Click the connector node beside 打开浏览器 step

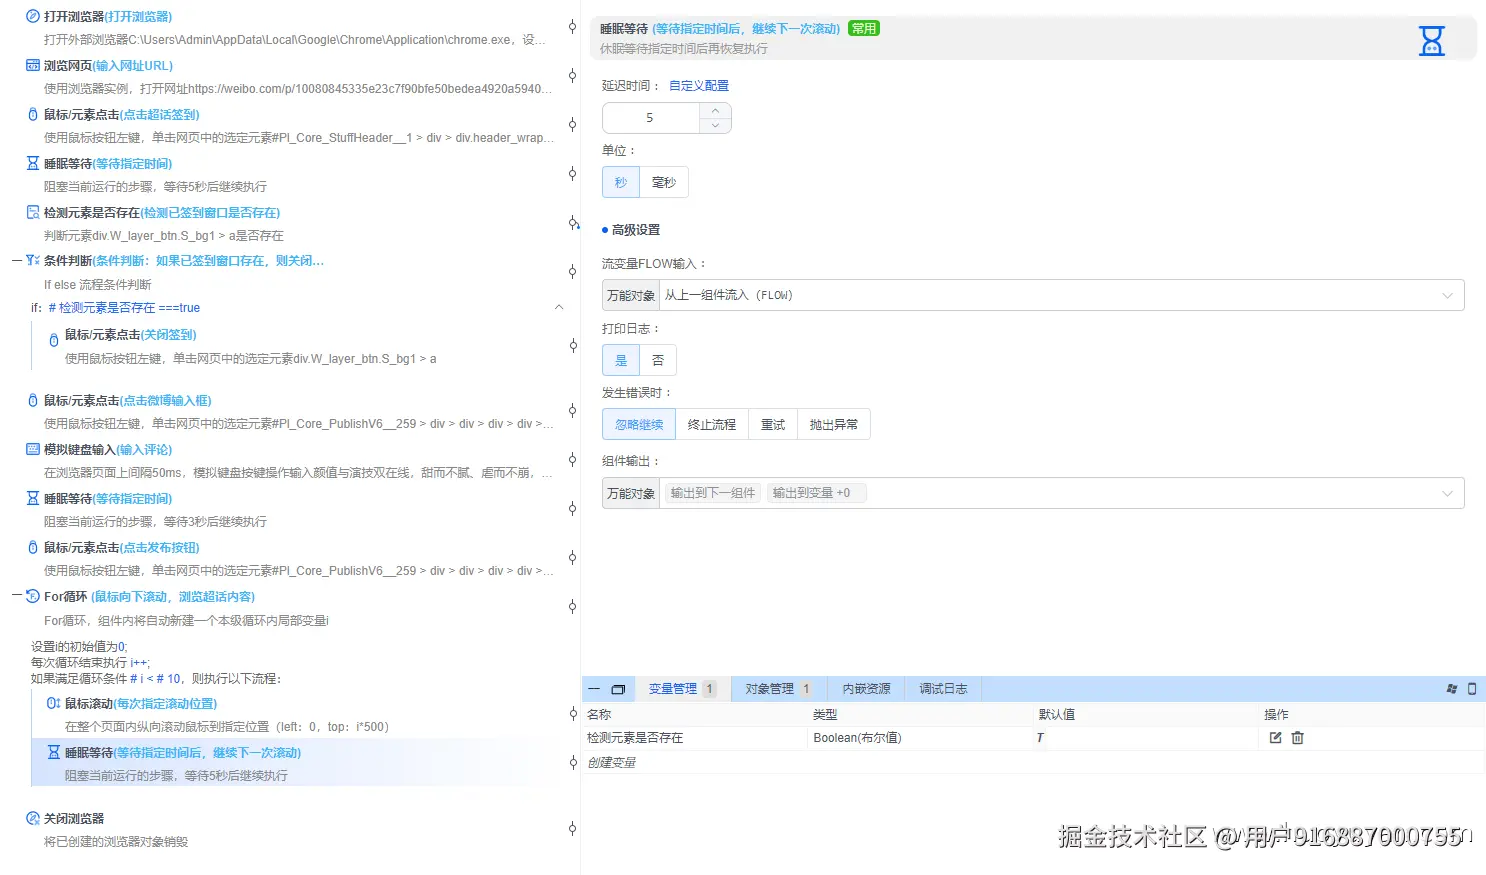click(x=572, y=27)
